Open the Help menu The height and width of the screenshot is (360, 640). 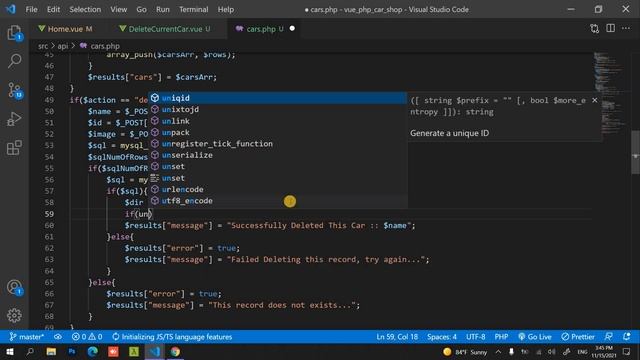pyautogui.click(x=226, y=9)
